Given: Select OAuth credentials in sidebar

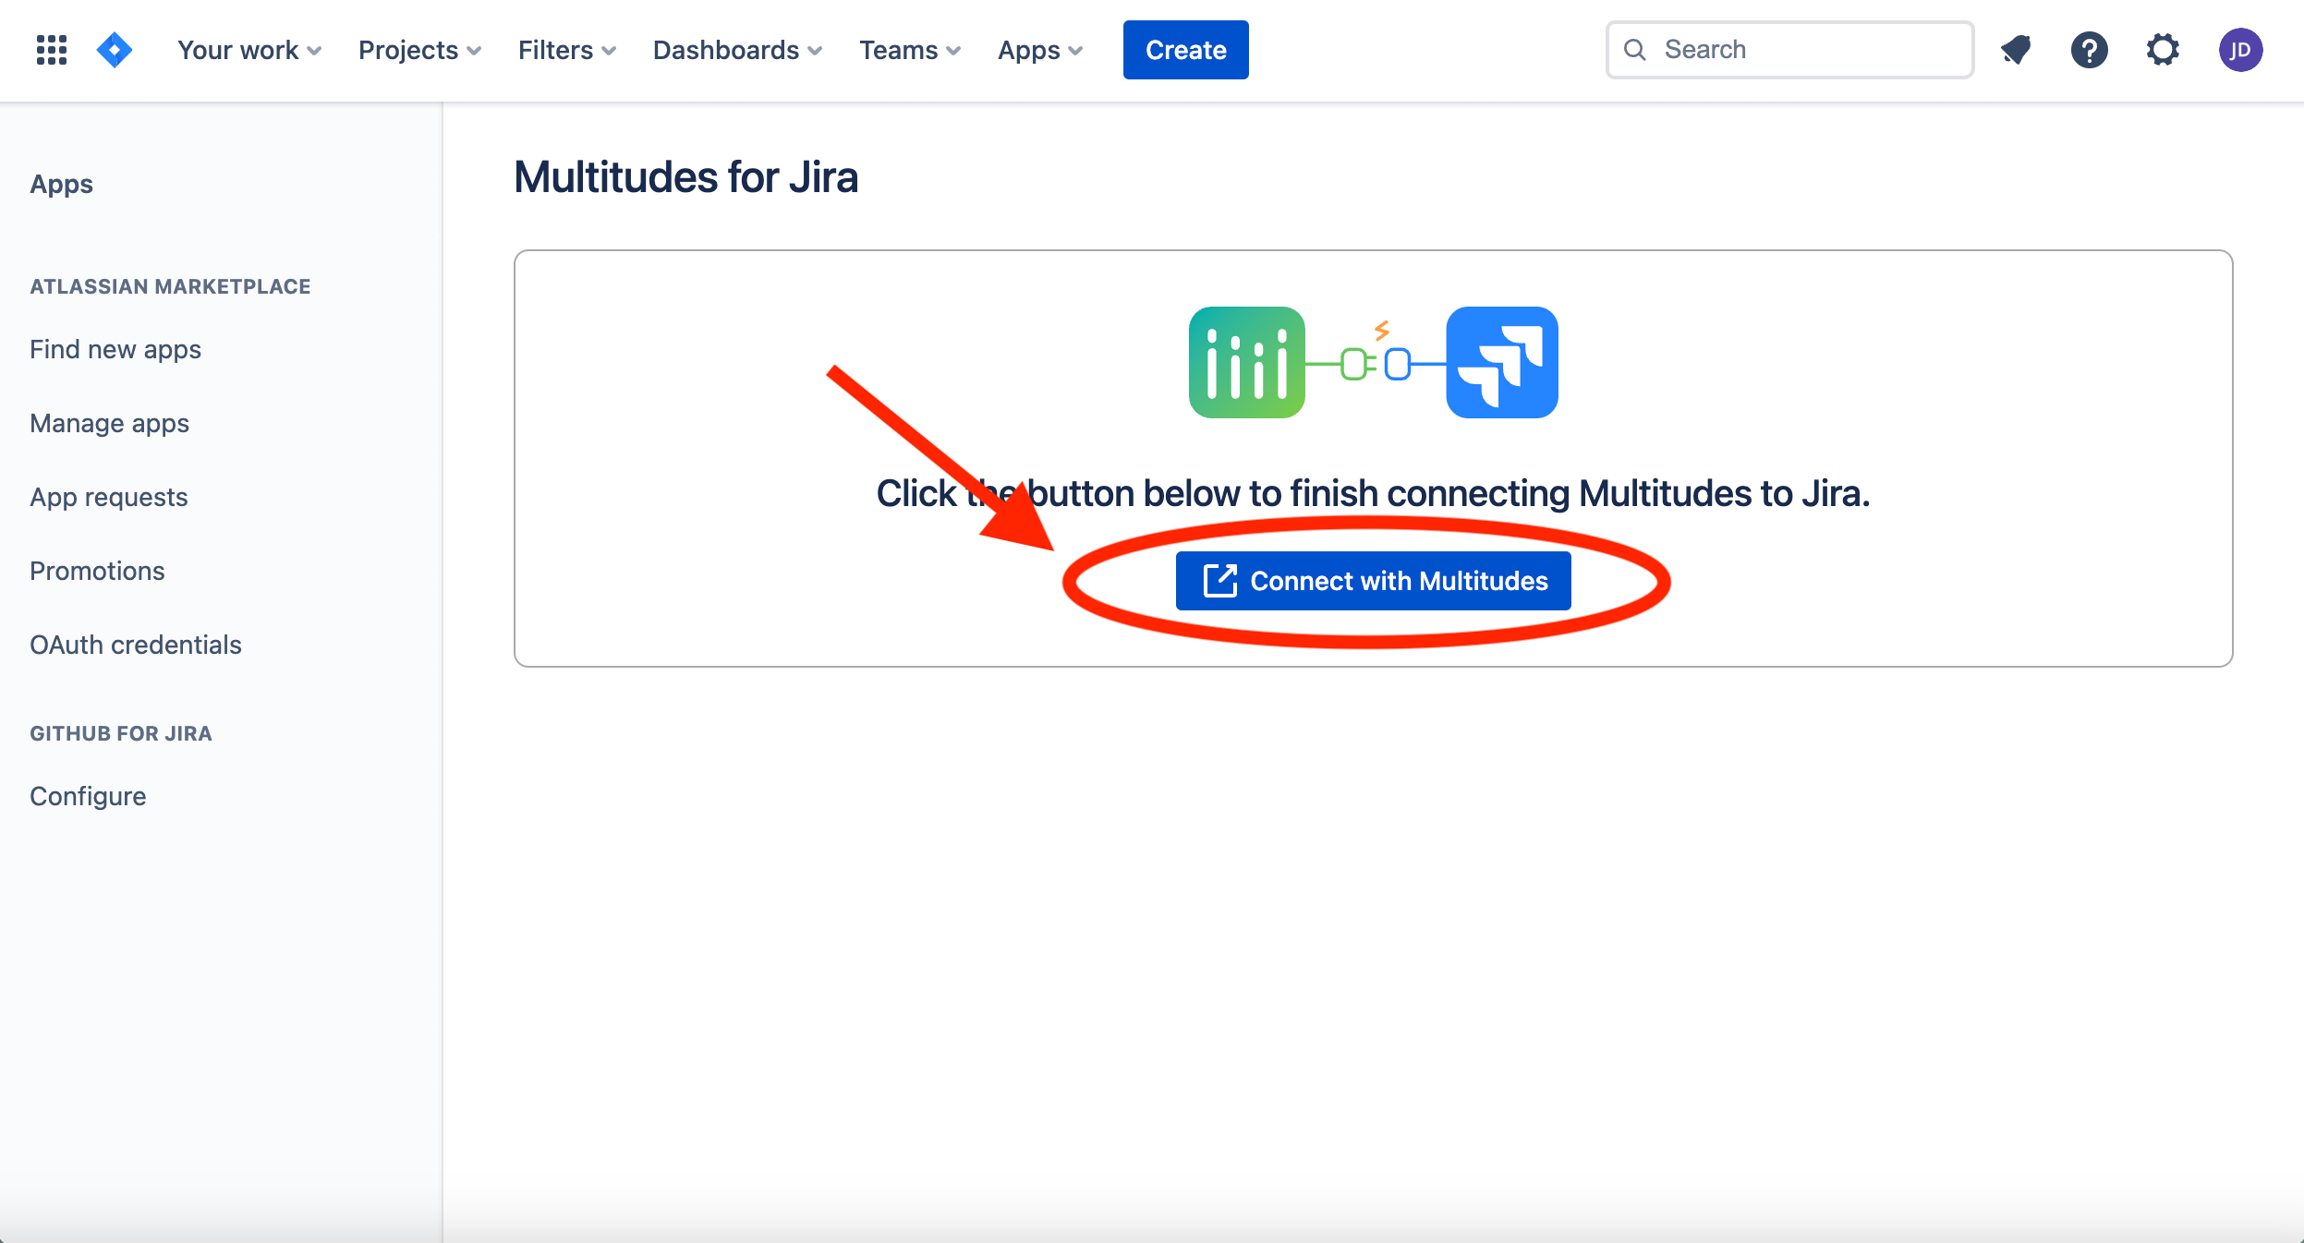Looking at the screenshot, I should click(x=135, y=645).
